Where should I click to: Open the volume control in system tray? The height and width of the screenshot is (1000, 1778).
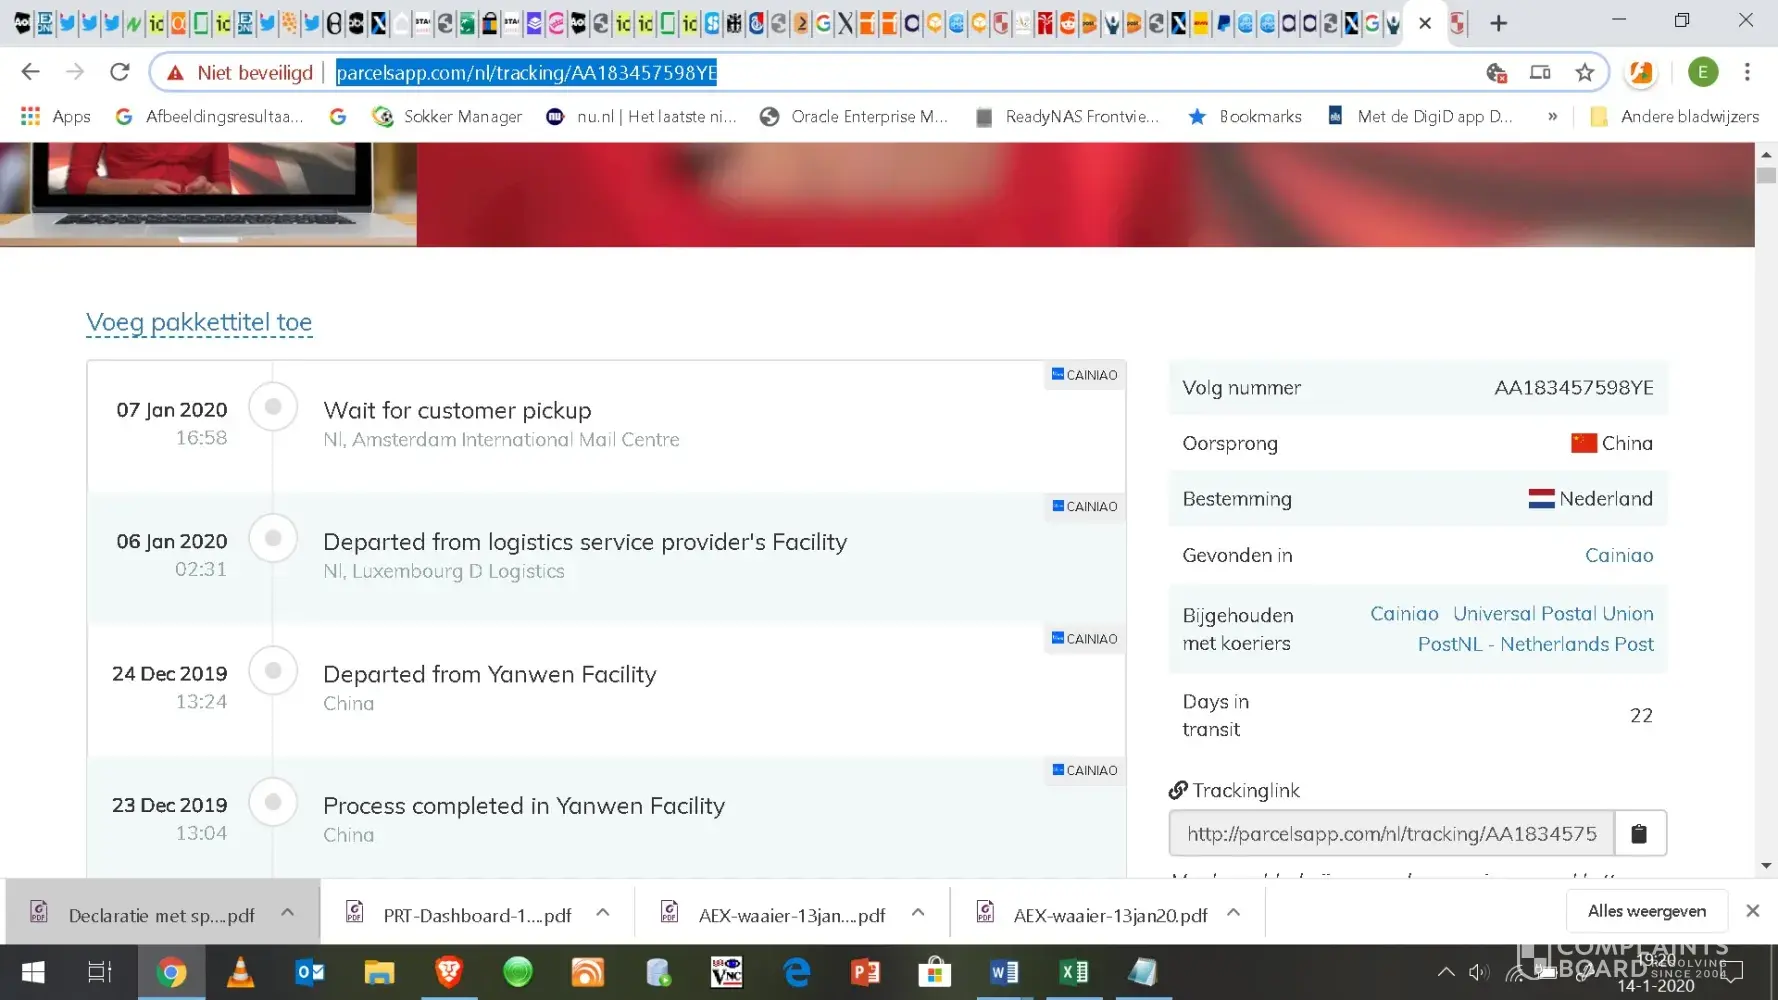(1478, 972)
